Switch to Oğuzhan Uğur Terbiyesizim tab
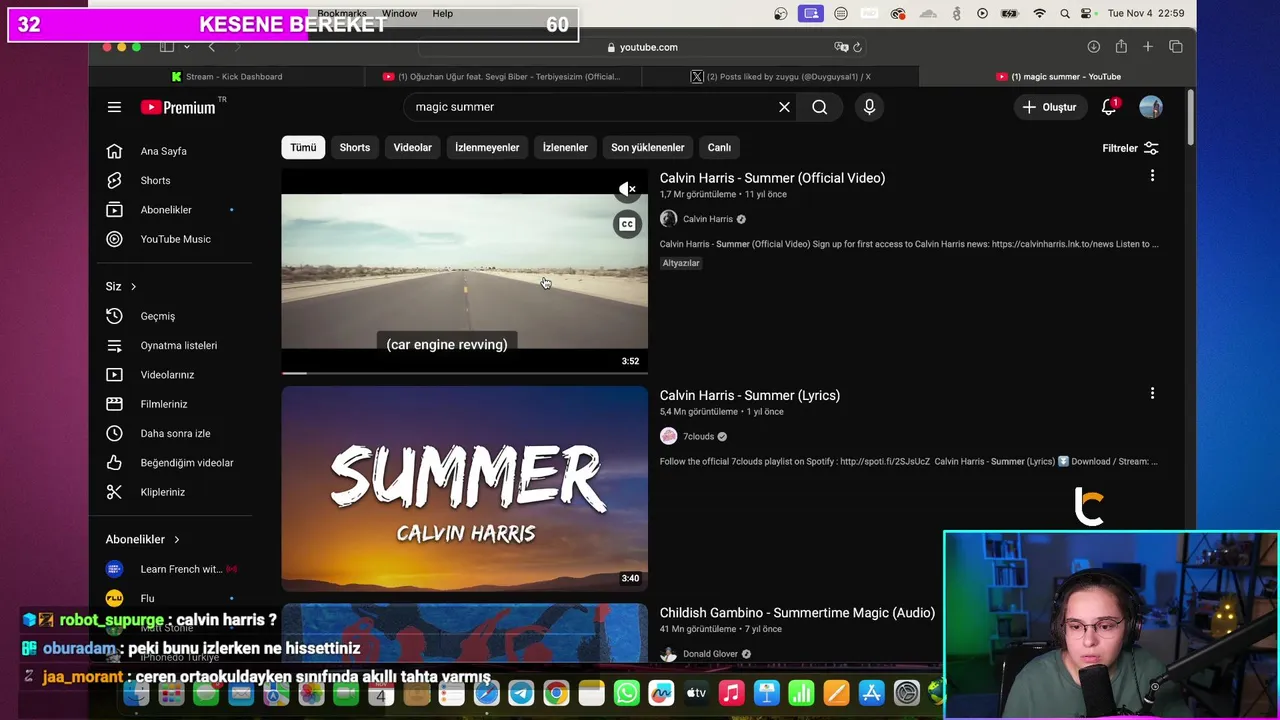The height and width of the screenshot is (720, 1280). [502, 77]
